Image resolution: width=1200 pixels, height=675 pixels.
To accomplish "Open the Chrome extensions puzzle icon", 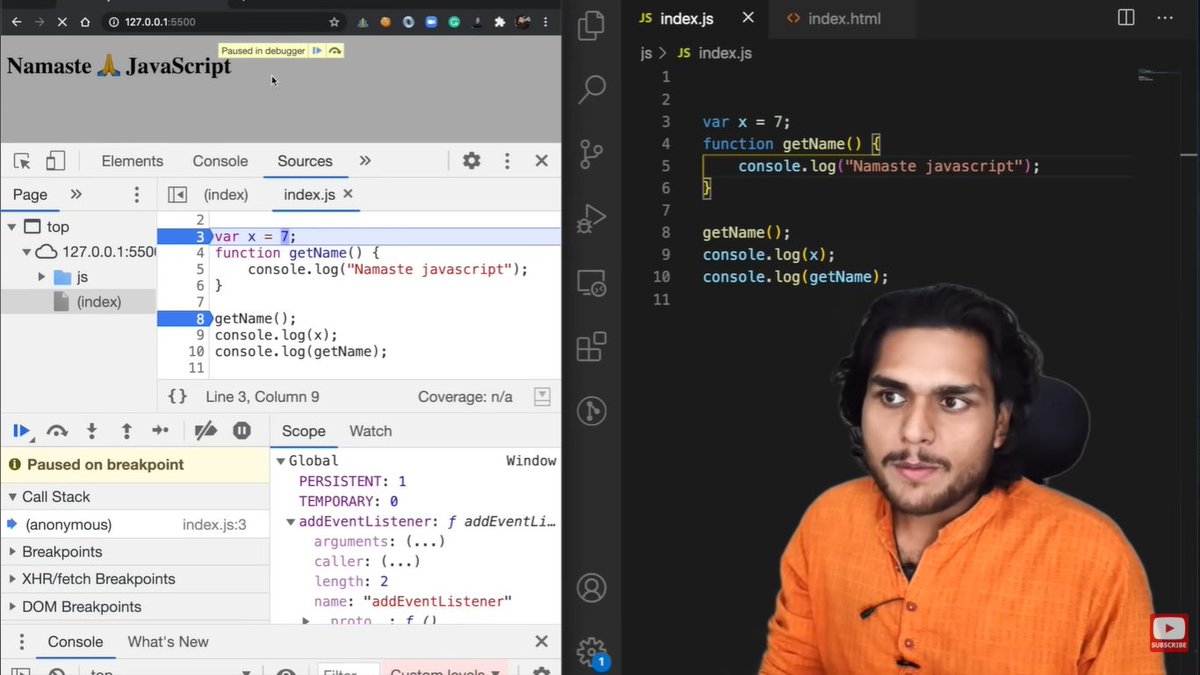I will click(500, 21).
